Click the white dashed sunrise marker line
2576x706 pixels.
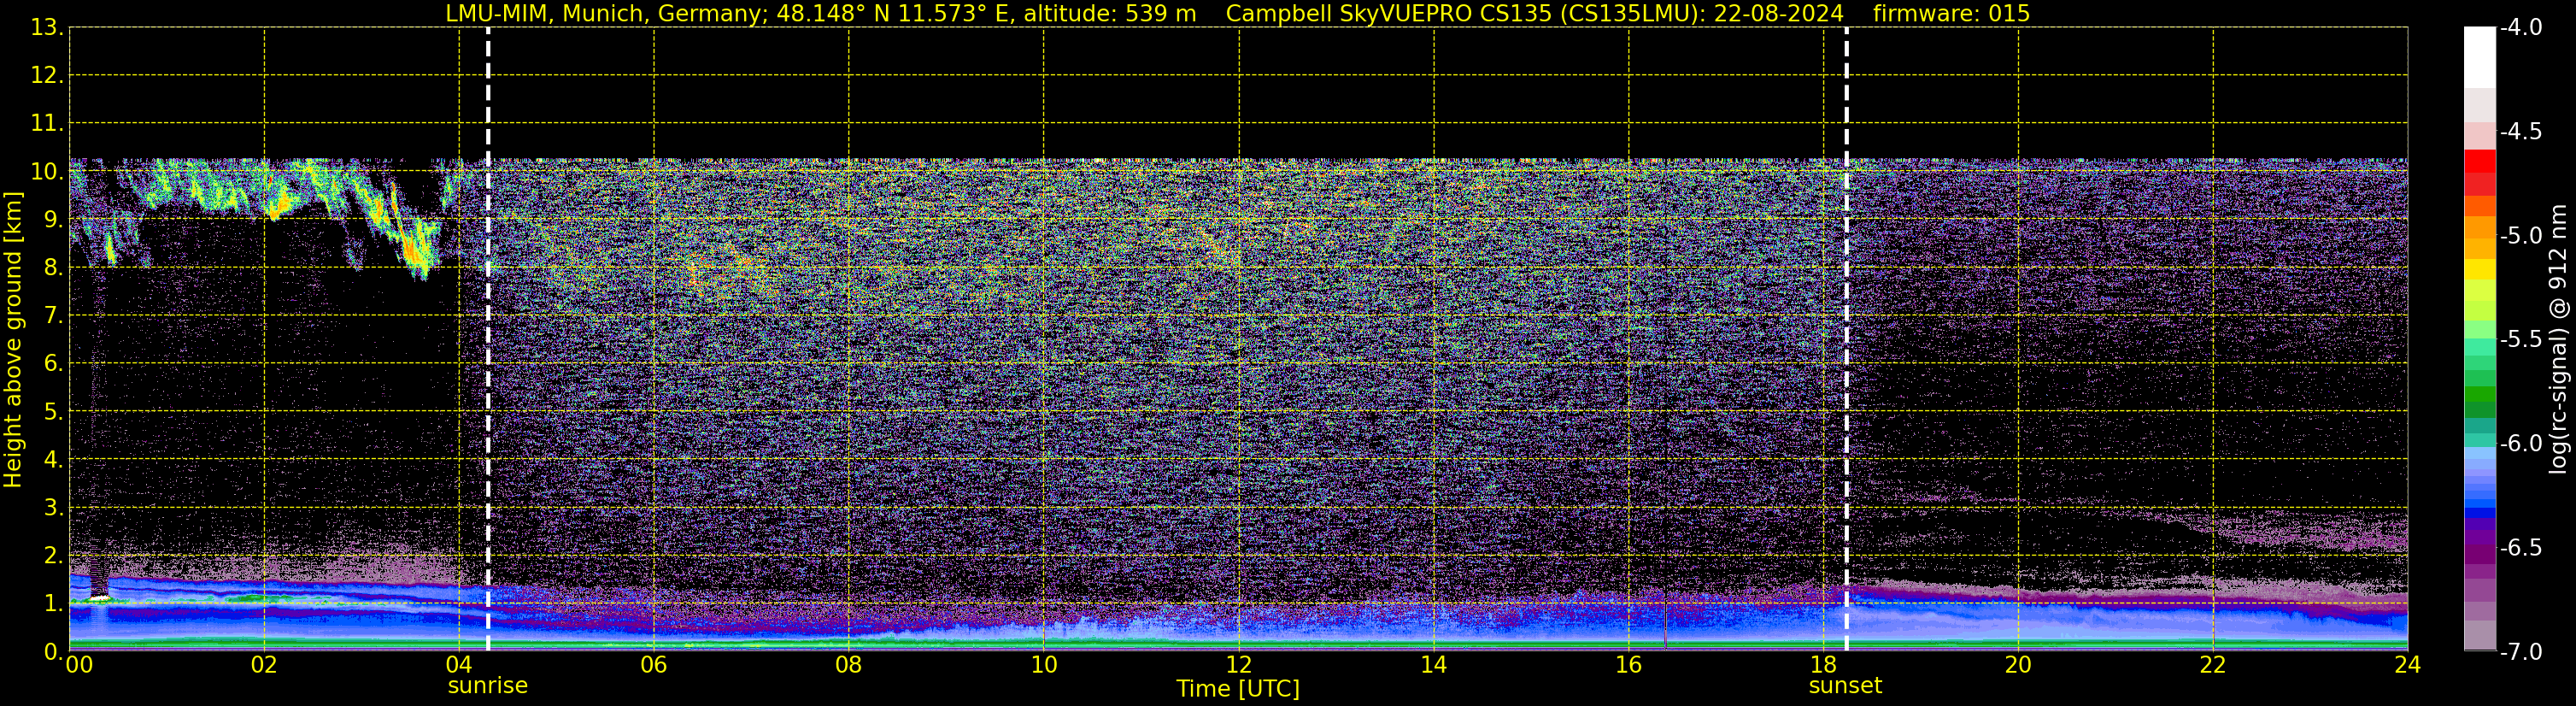click(x=488, y=339)
